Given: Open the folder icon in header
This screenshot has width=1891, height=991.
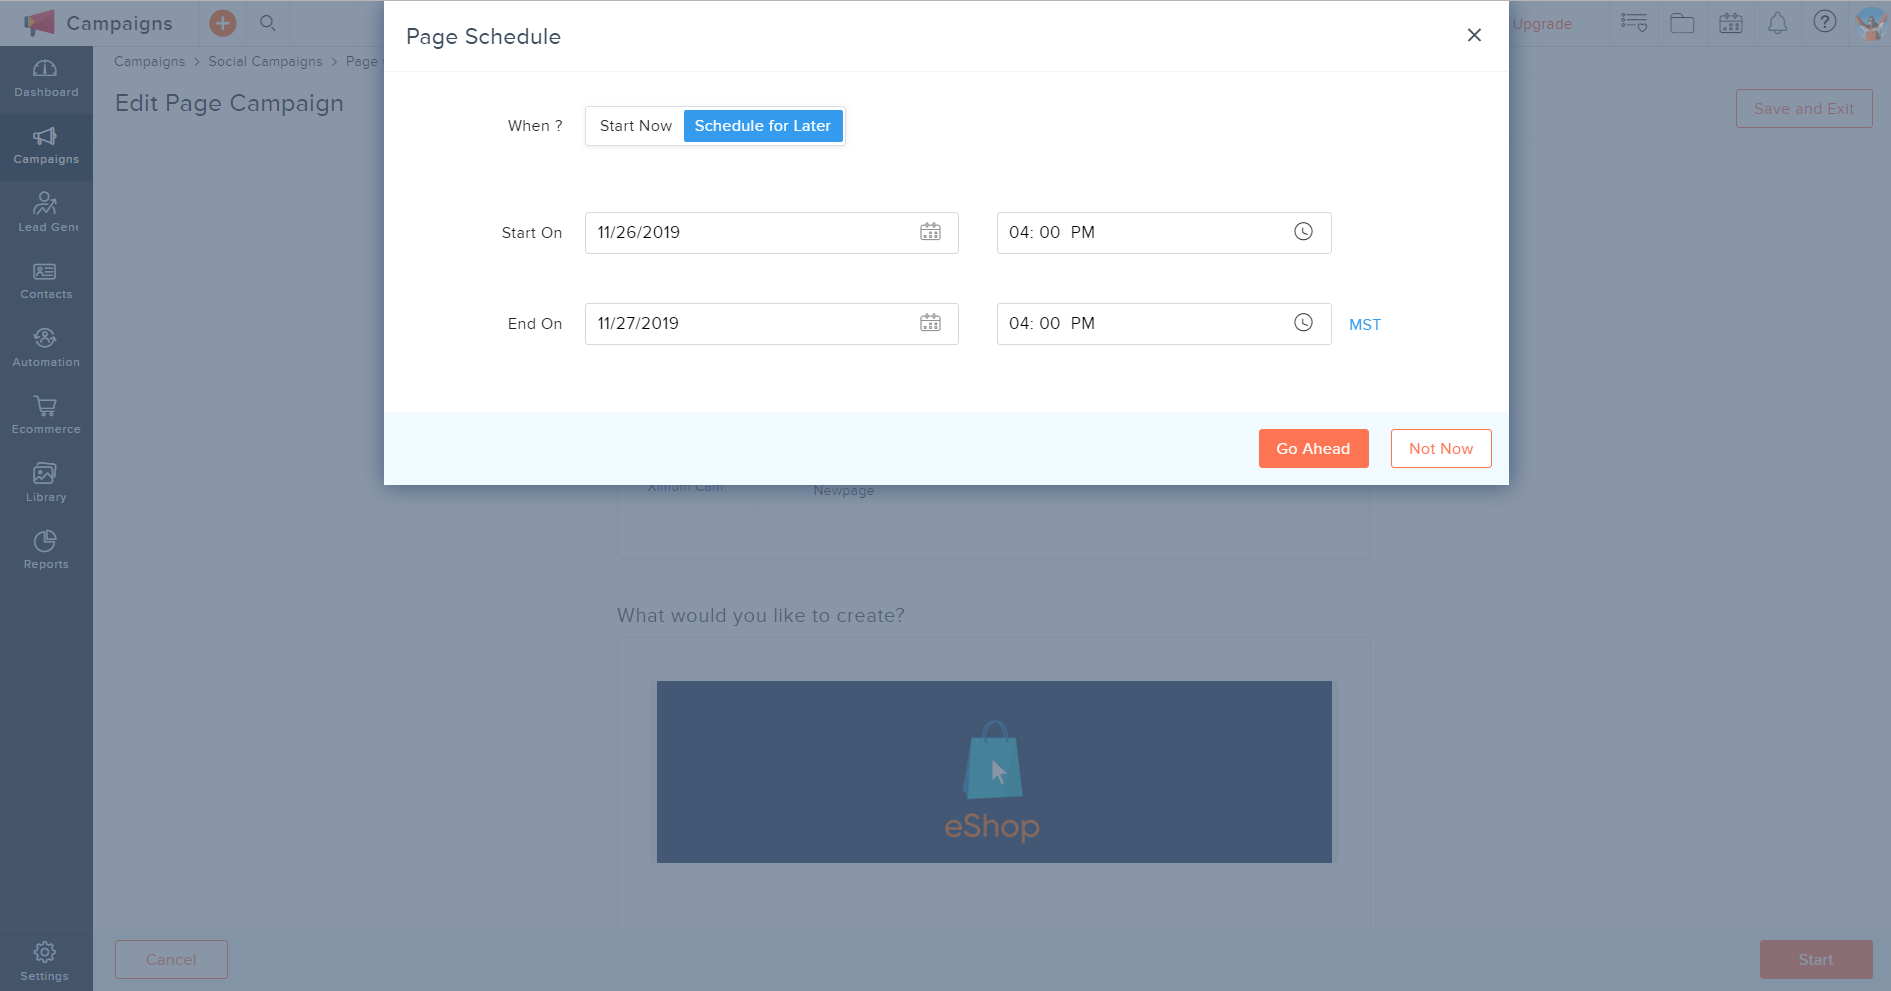Looking at the screenshot, I should click(x=1682, y=23).
